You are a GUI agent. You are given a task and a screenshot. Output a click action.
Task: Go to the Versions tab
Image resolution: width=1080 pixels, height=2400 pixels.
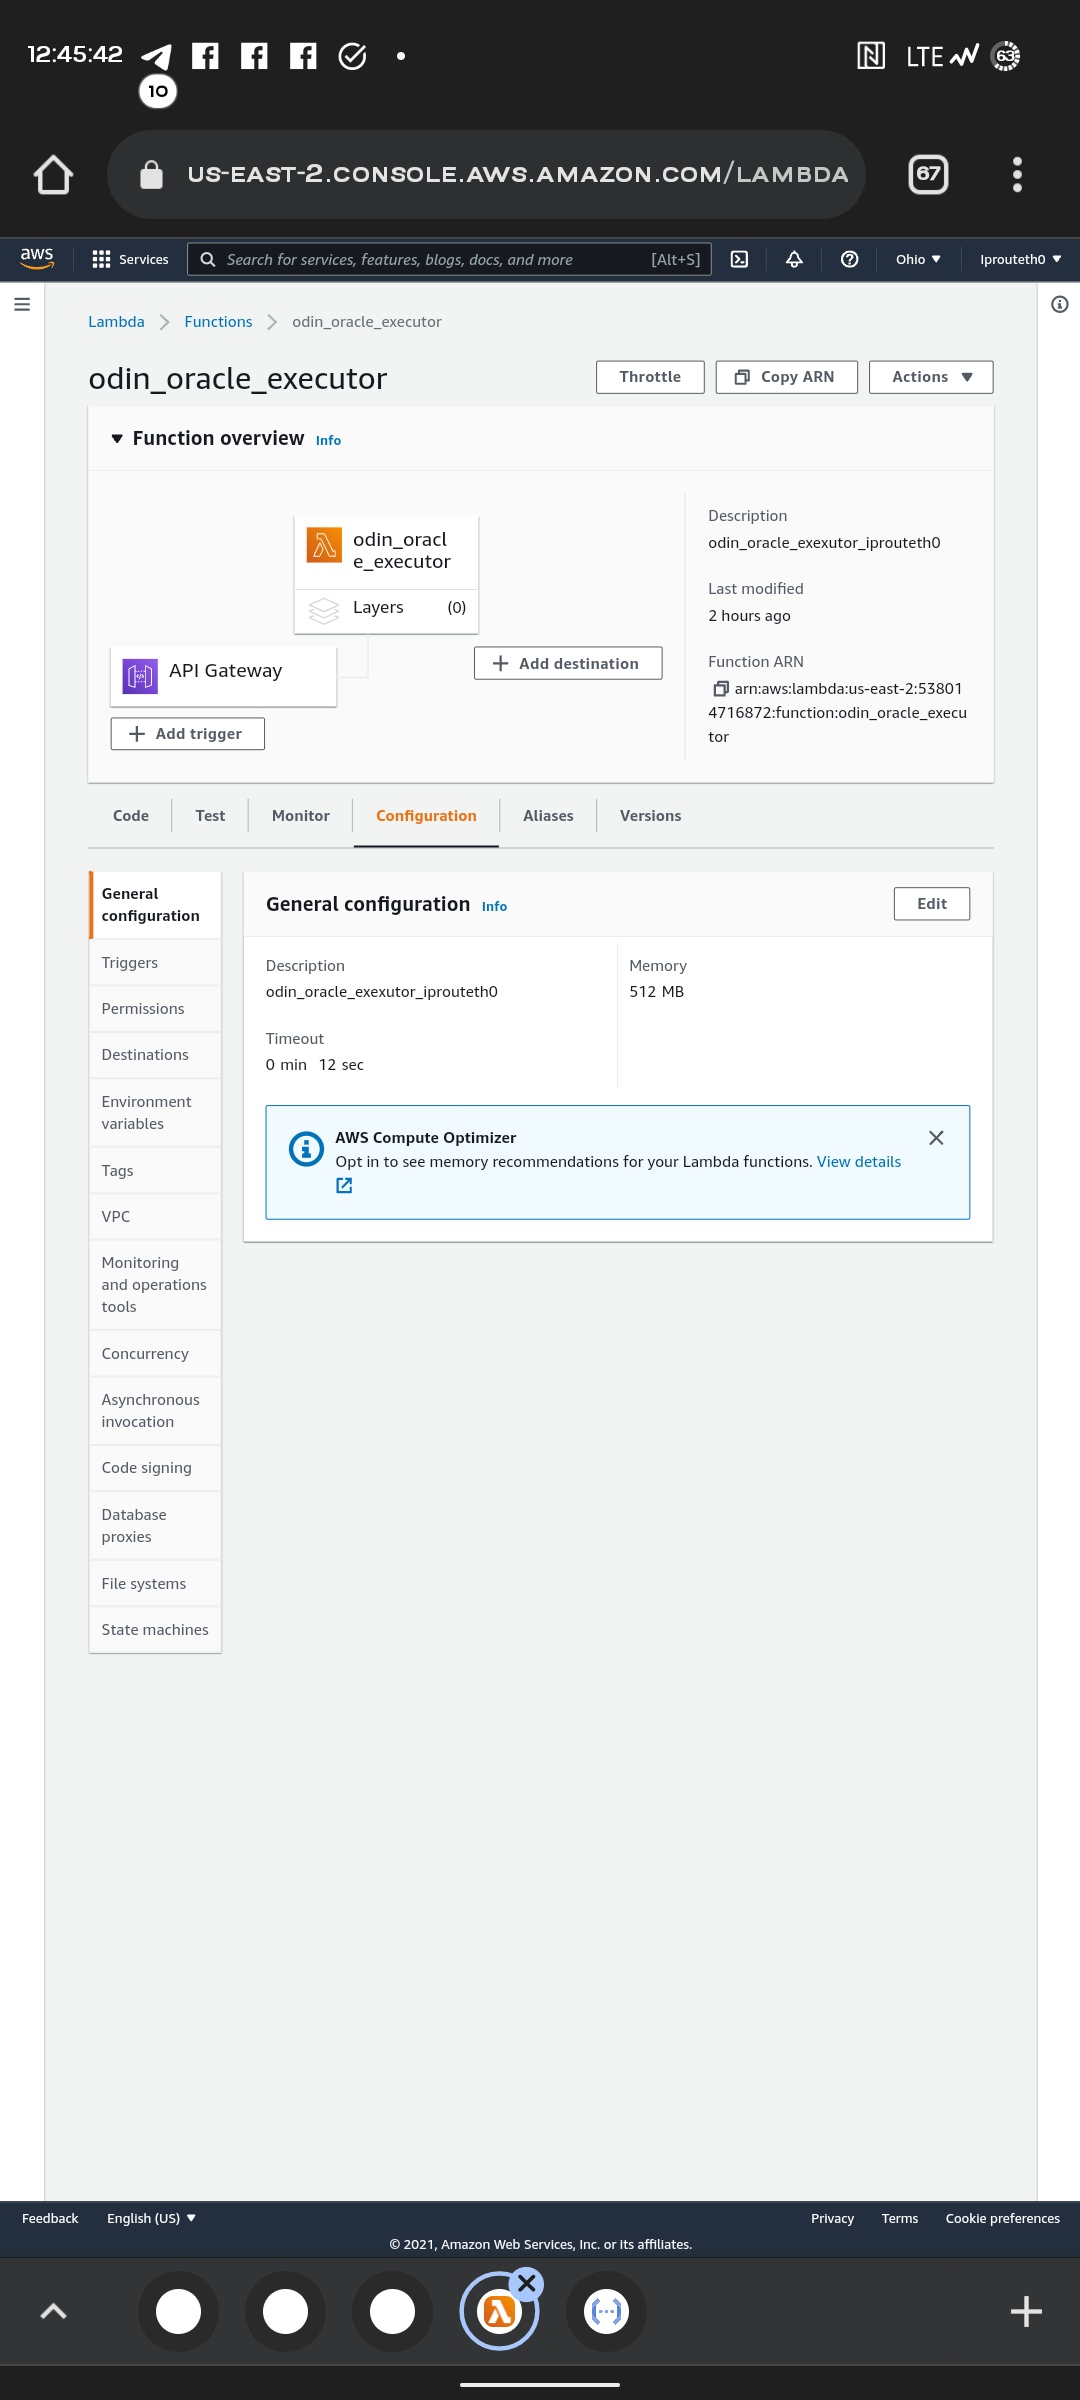(650, 816)
